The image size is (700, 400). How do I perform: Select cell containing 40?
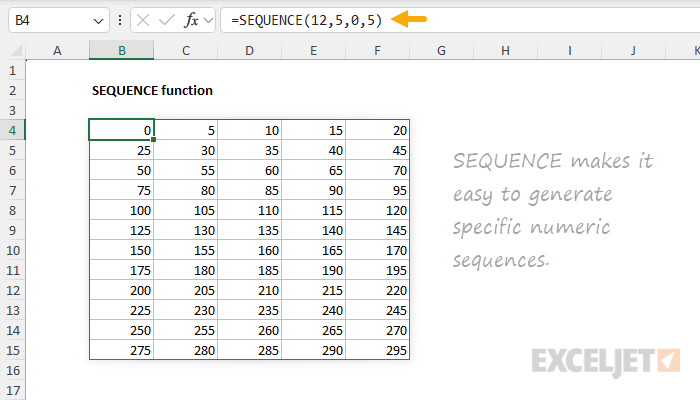coord(313,150)
